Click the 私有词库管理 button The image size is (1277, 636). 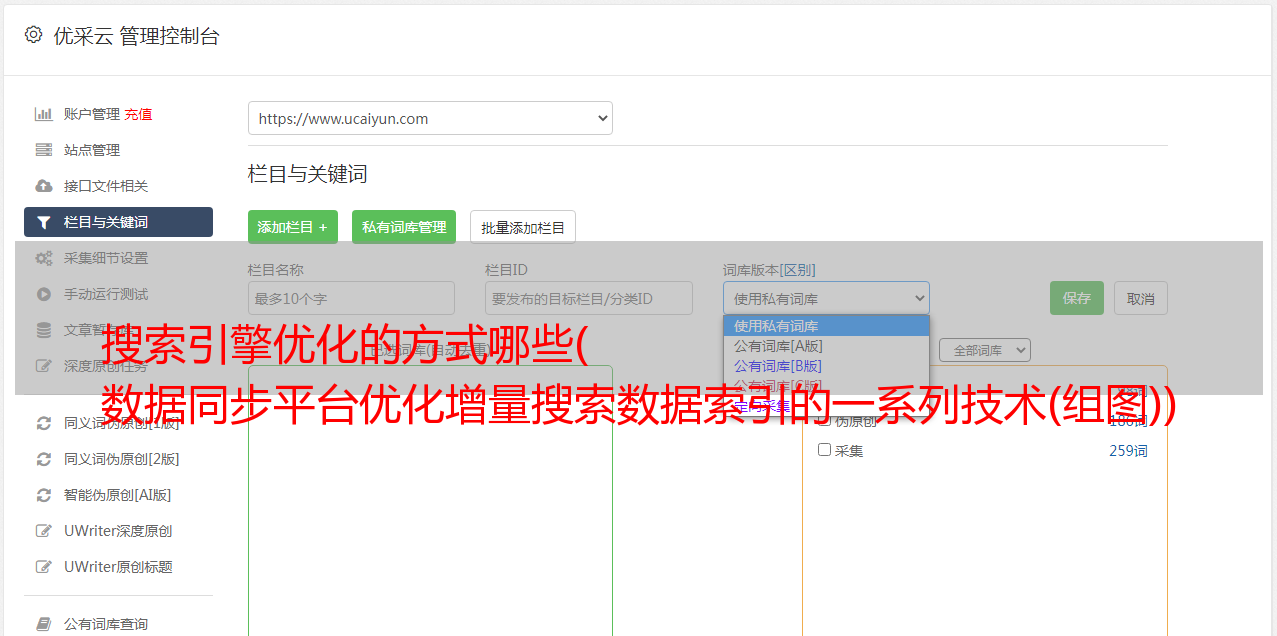click(x=404, y=227)
